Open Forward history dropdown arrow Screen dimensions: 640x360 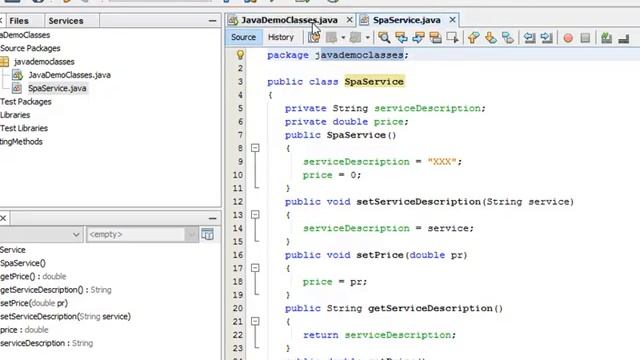click(x=367, y=38)
